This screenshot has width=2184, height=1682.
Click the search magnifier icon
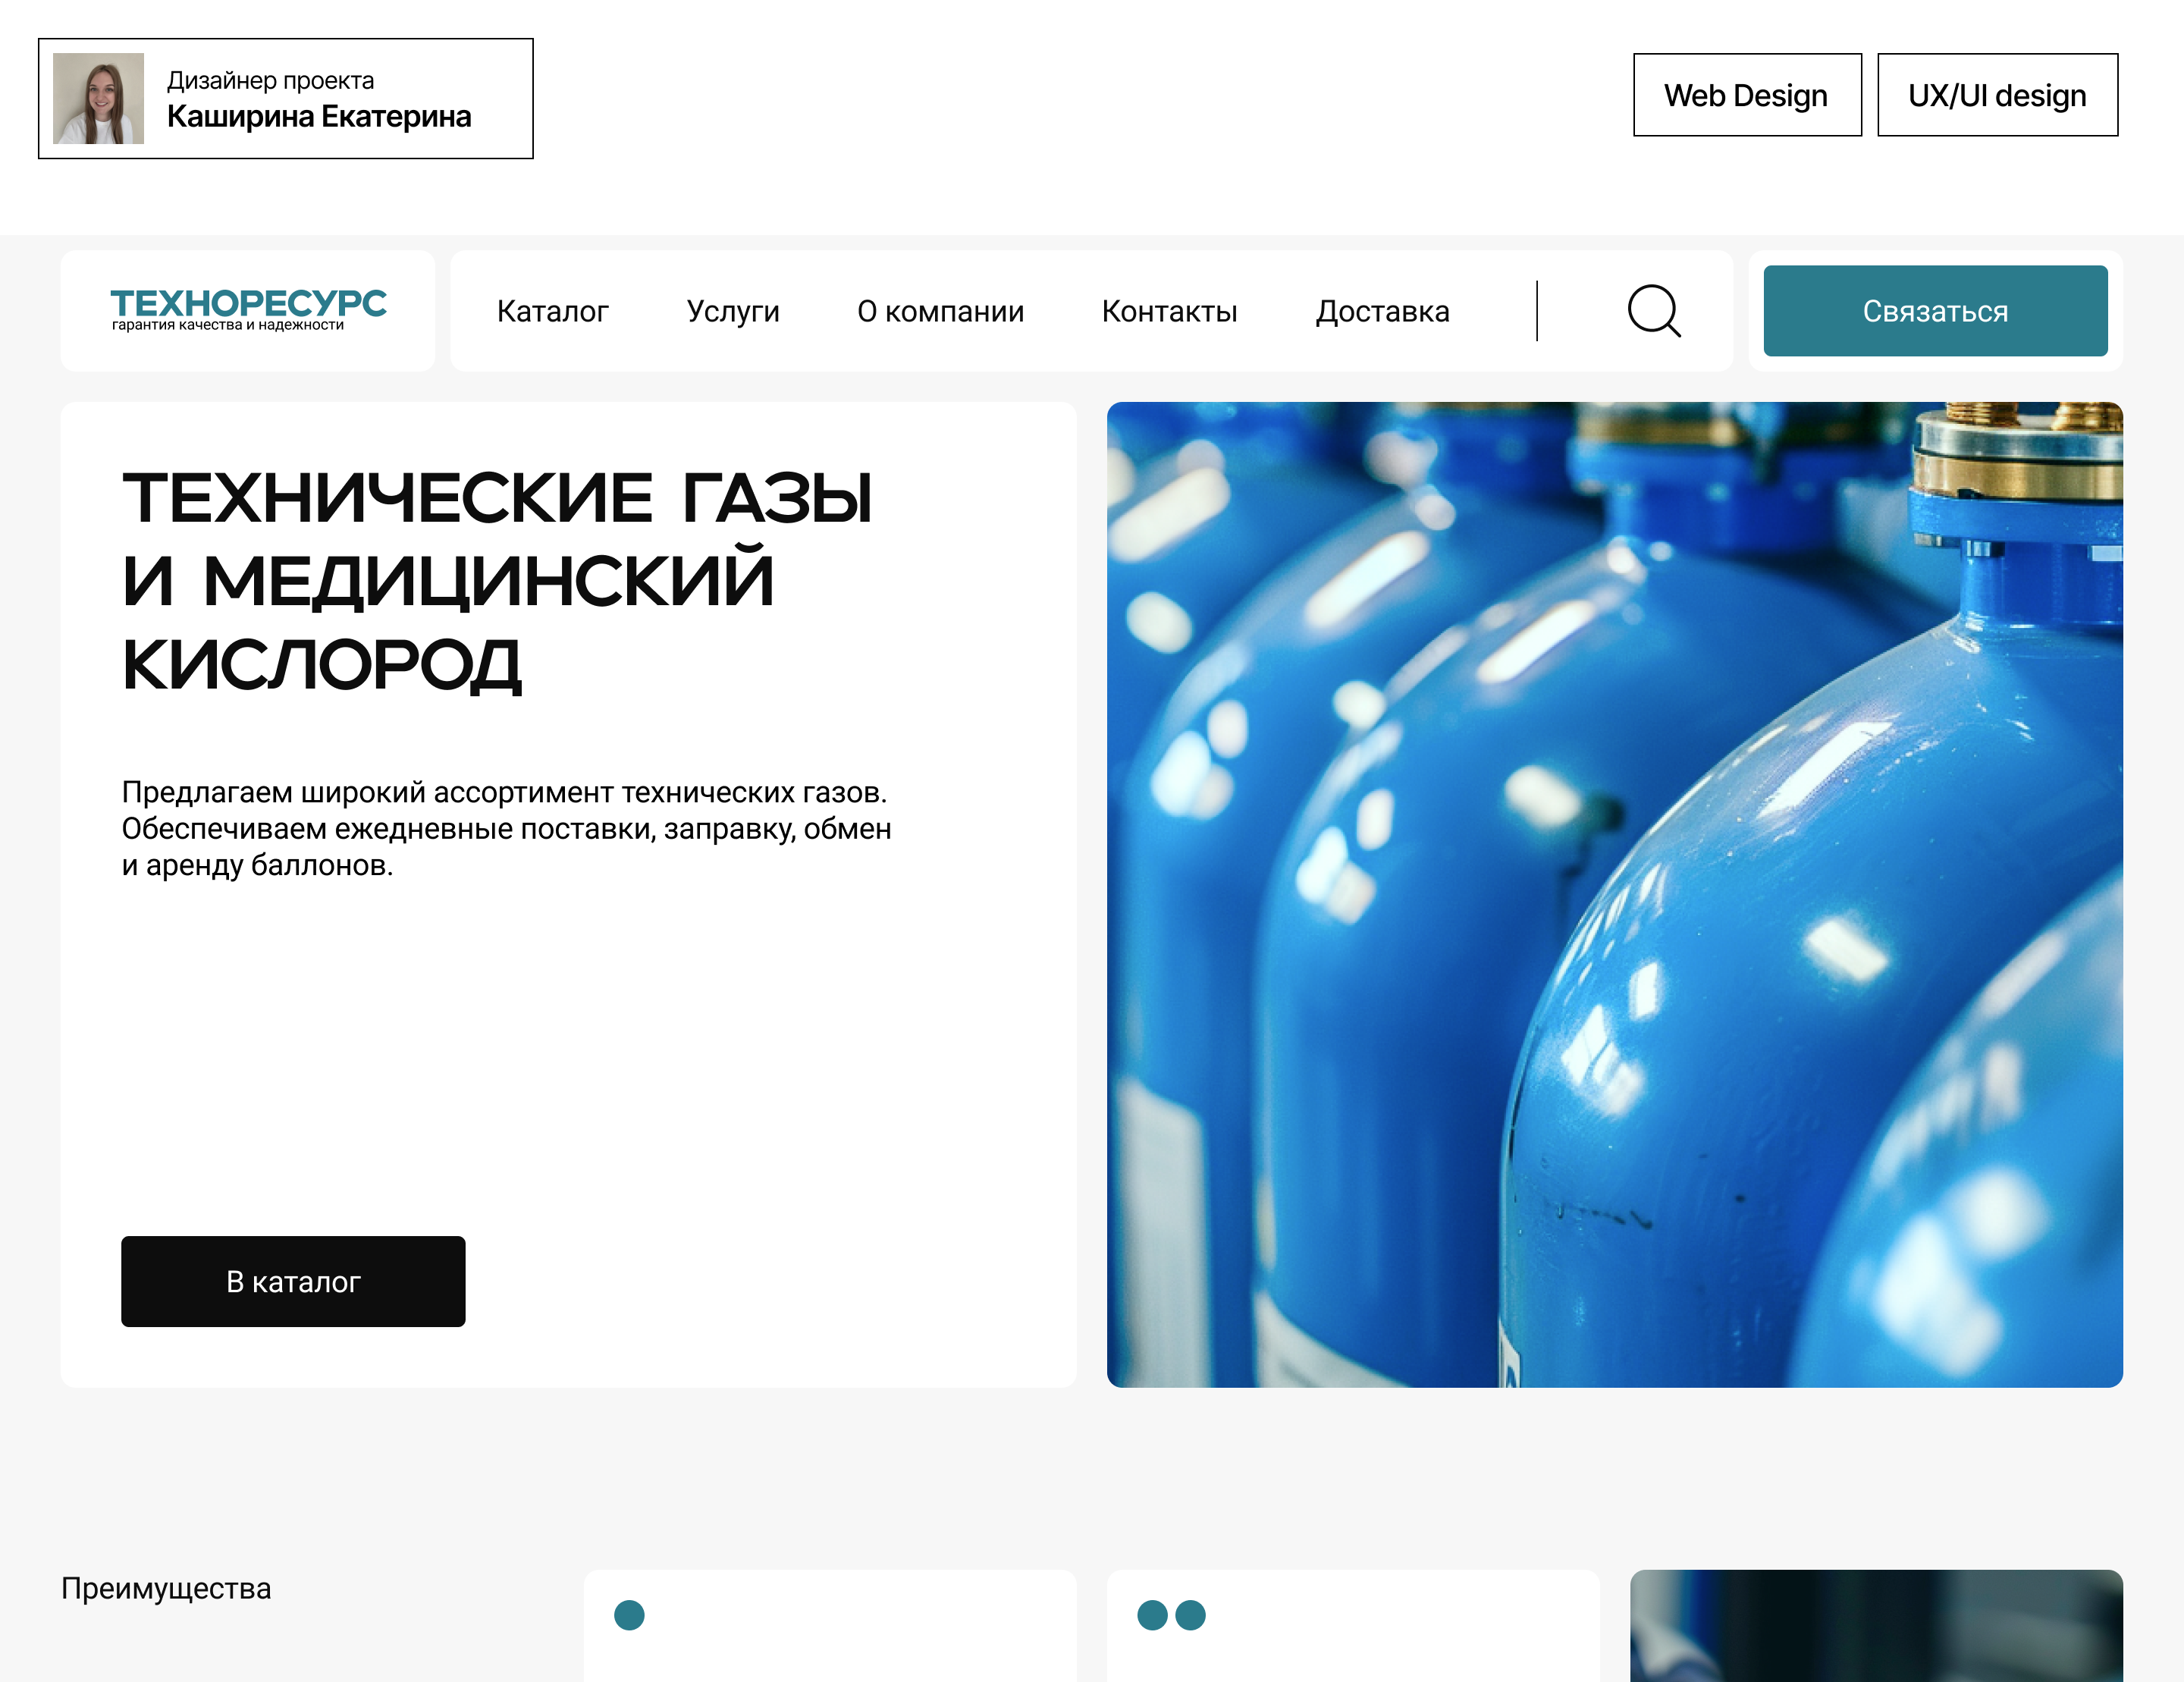tap(1654, 311)
